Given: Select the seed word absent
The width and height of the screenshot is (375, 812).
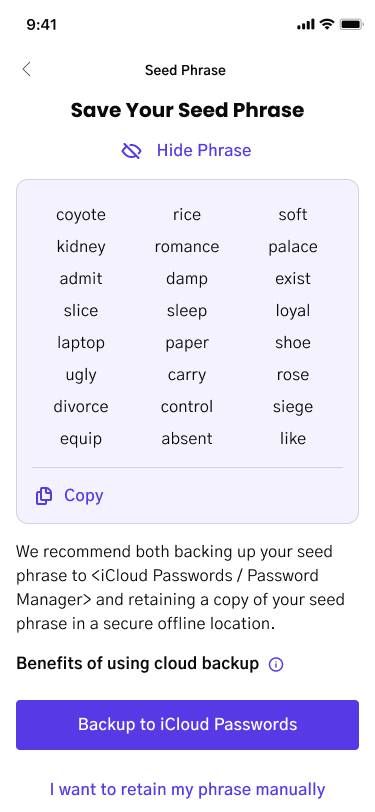Looking at the screenshot, I should [x=187, y=439].
